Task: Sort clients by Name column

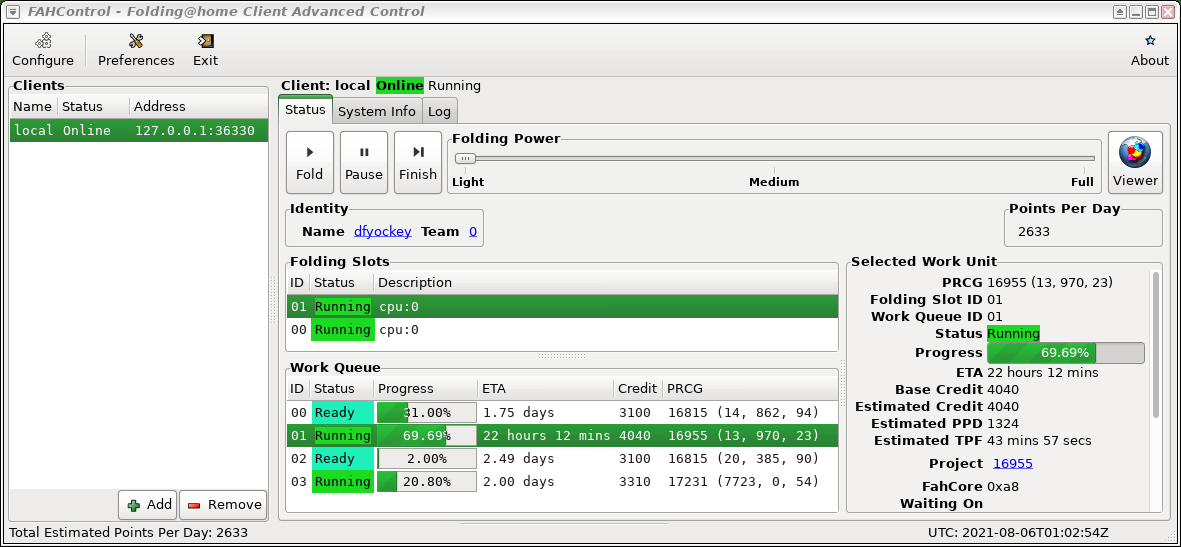Action: [33, 106]
